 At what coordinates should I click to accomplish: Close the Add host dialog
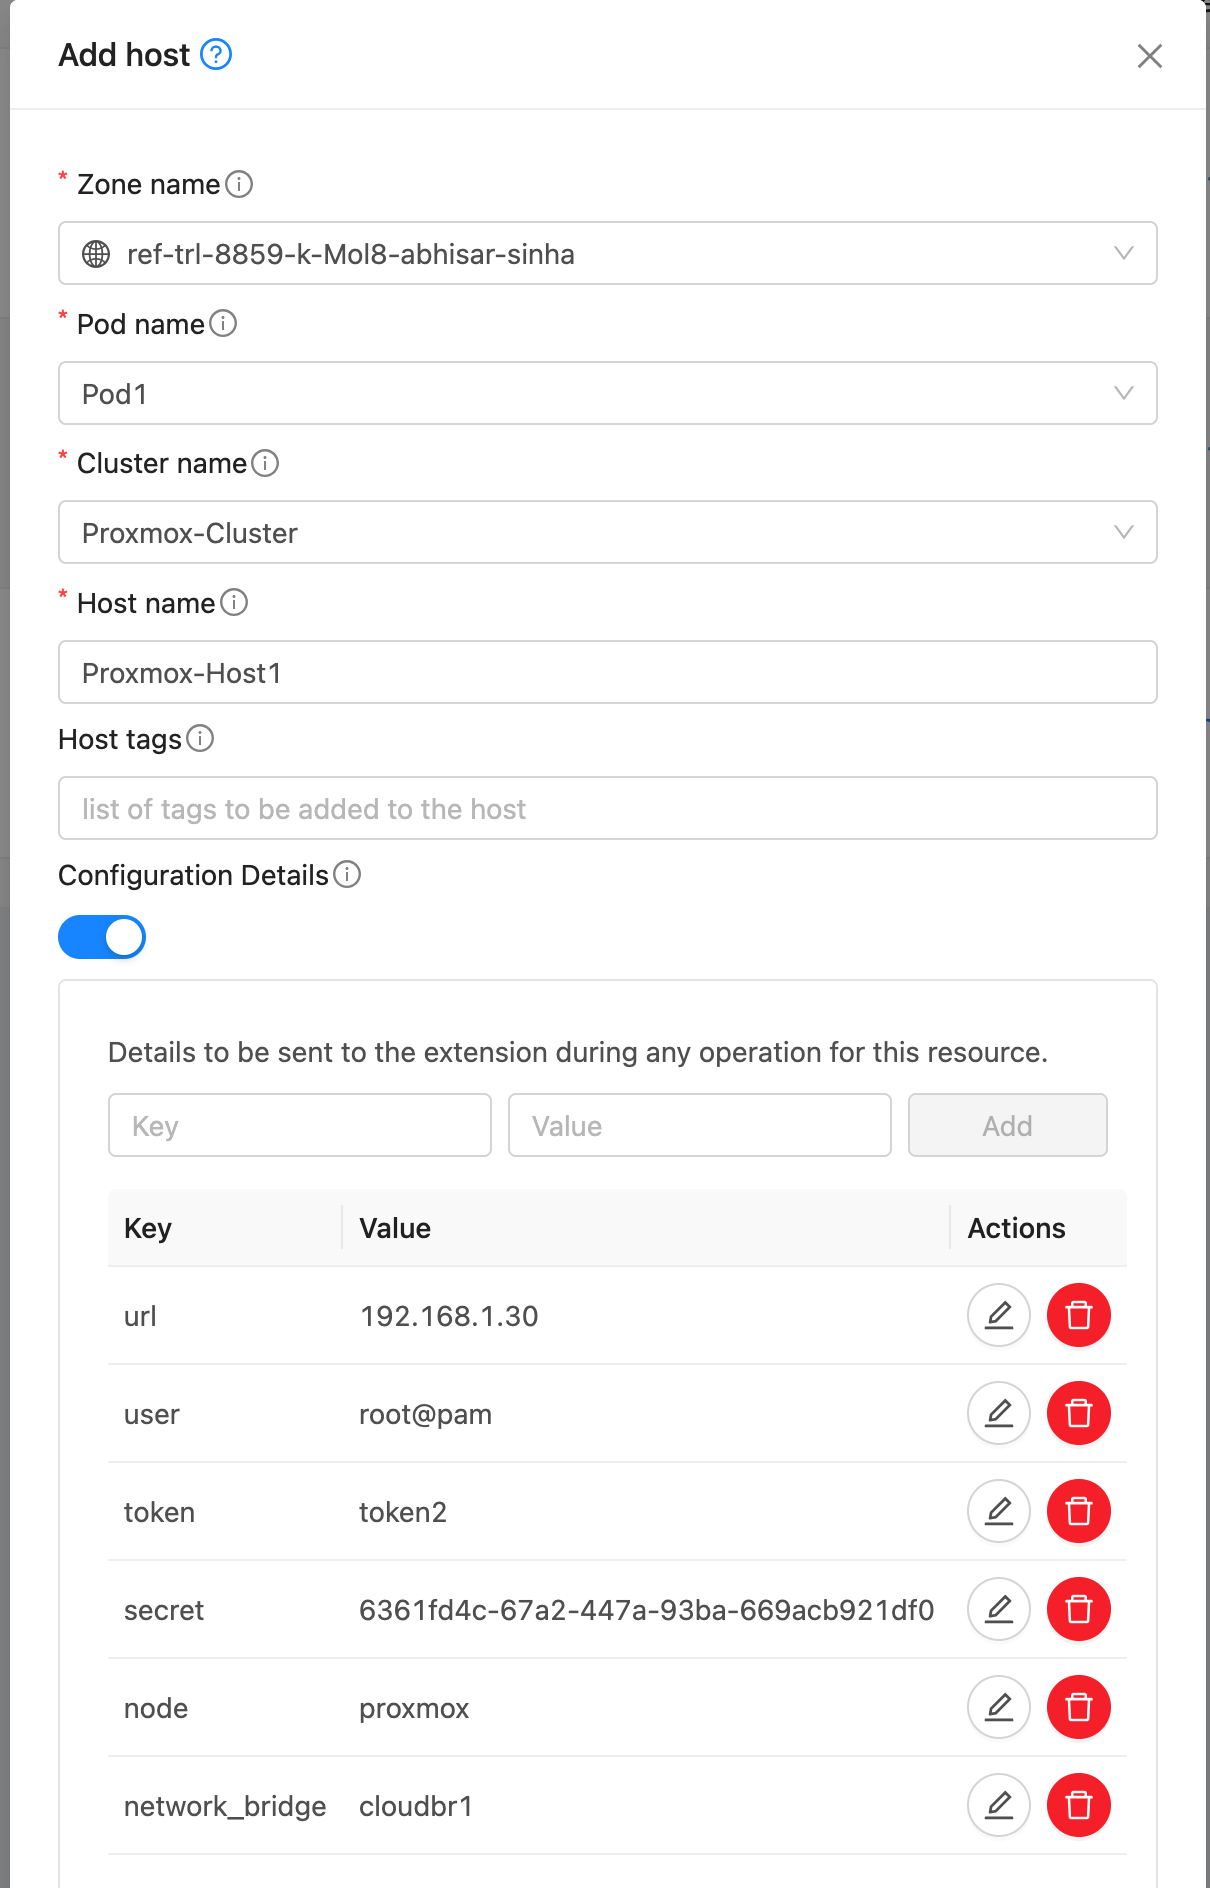click(1149, 56)
